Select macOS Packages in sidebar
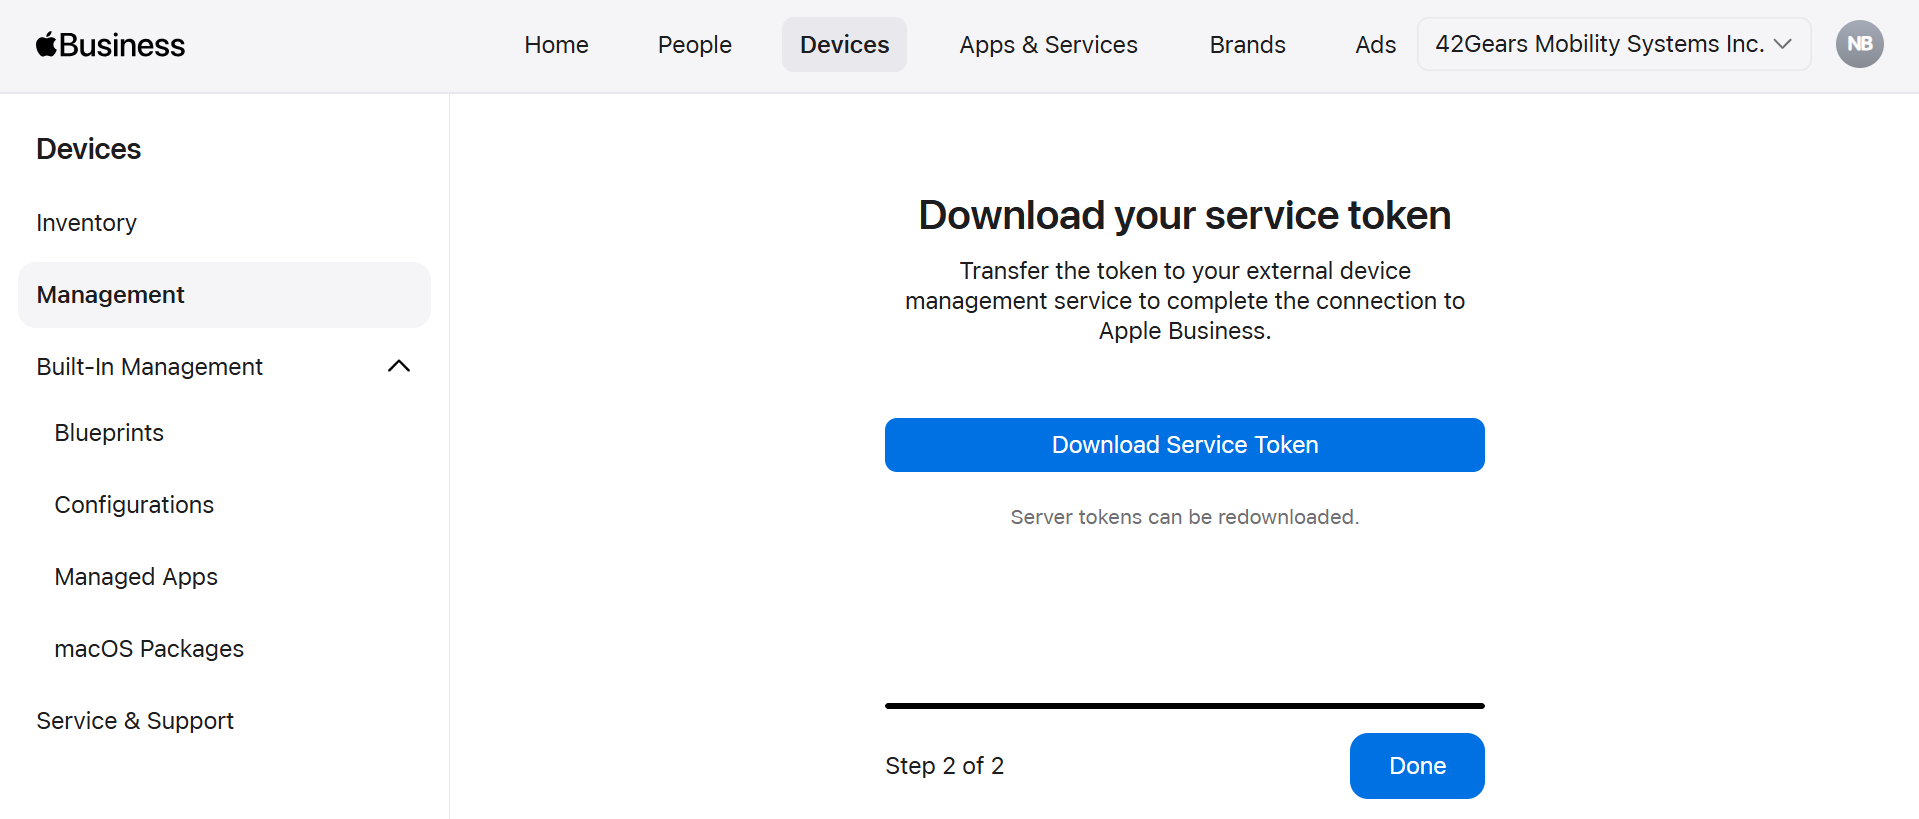This screenshot has width=1919, height=819. point(149,649)
